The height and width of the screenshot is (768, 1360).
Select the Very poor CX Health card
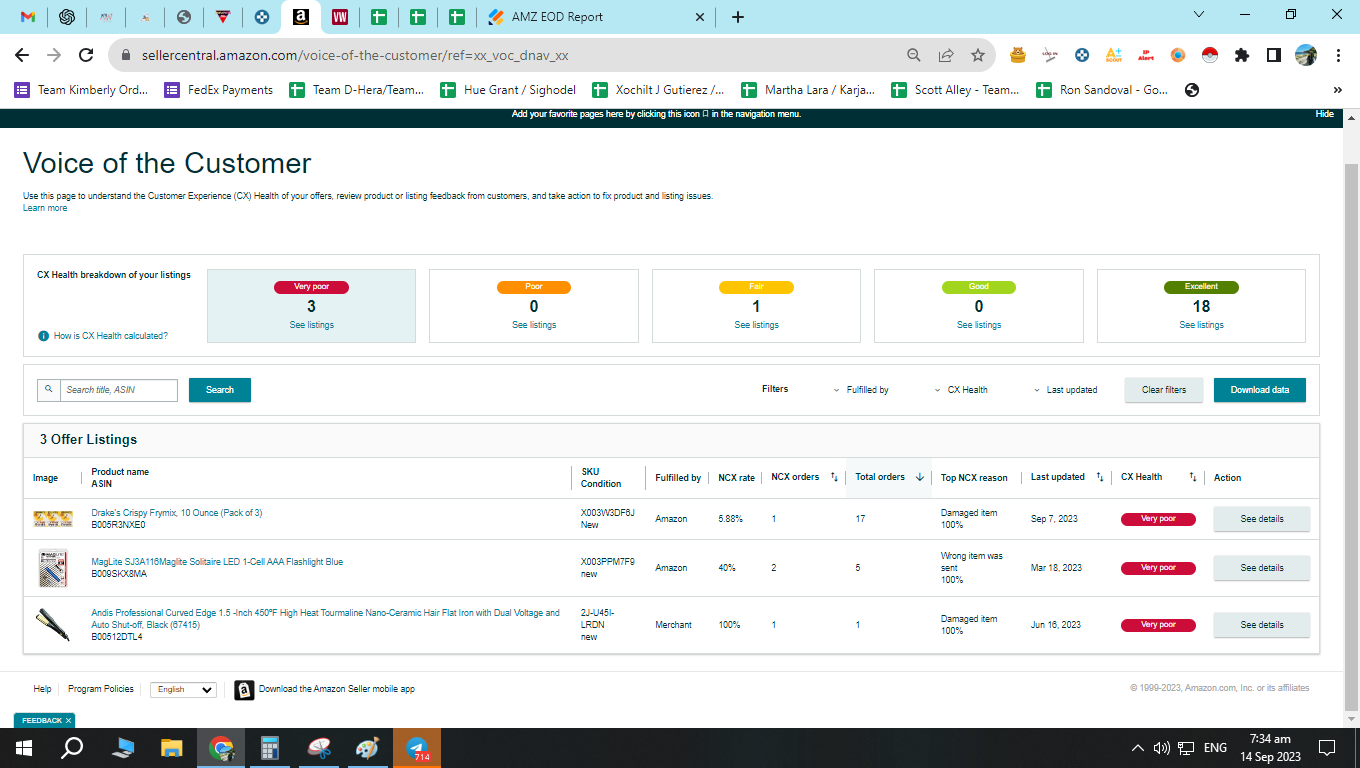[311, 306]
